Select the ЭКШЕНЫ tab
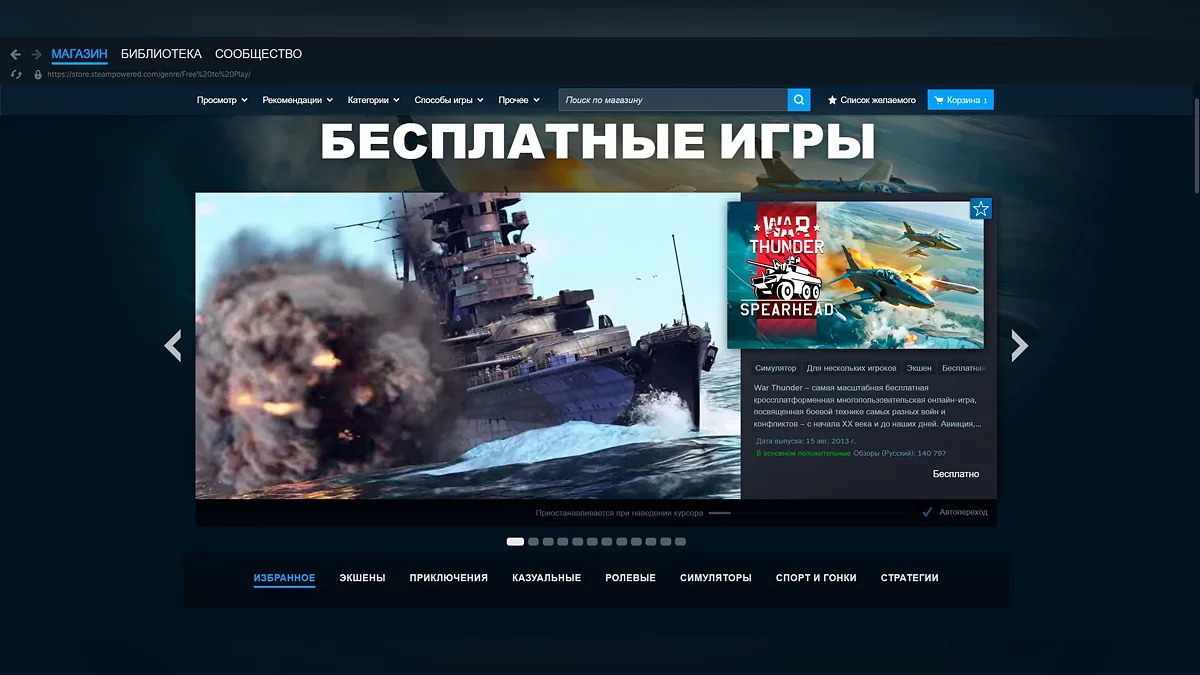Viewport: 1200px width, 675px height. (362, 578)
